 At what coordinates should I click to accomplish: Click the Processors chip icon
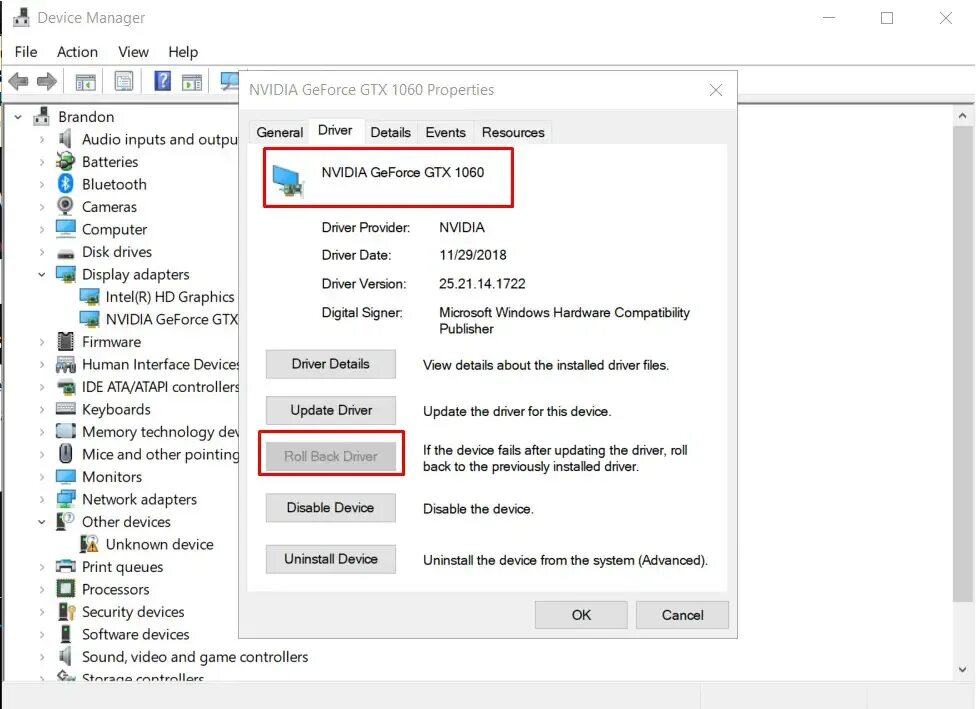[66, 589]
